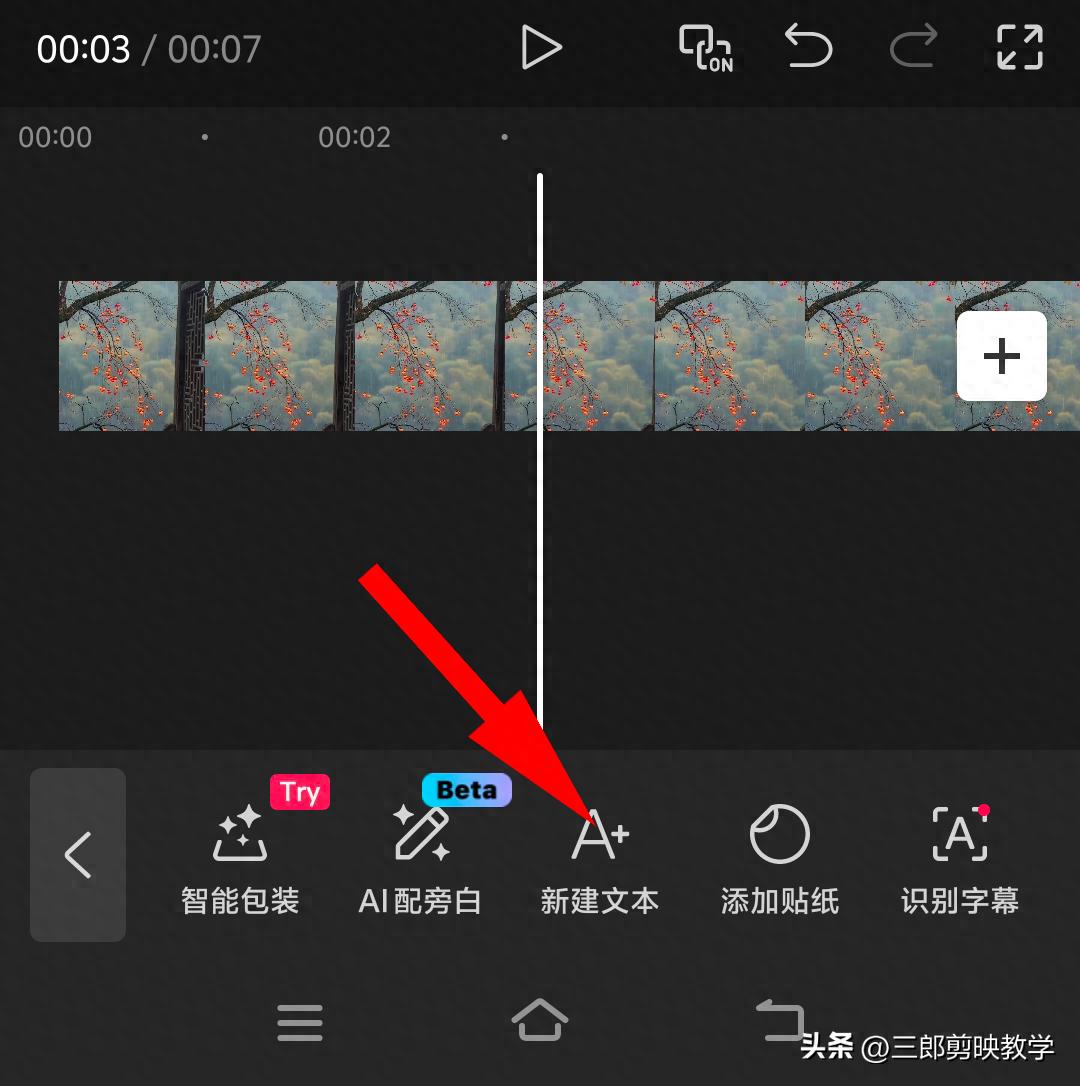Open AI配旁白 narration tool

pyautogui.click(x=420, y=860)
